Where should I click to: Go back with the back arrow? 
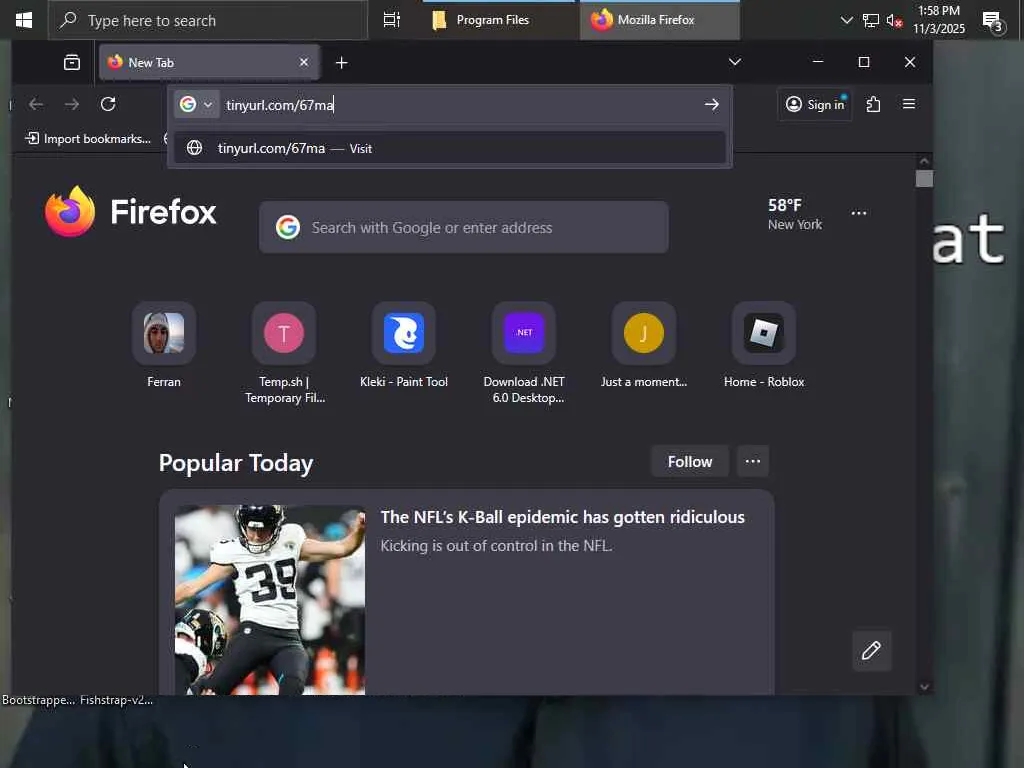coord(36,104)
